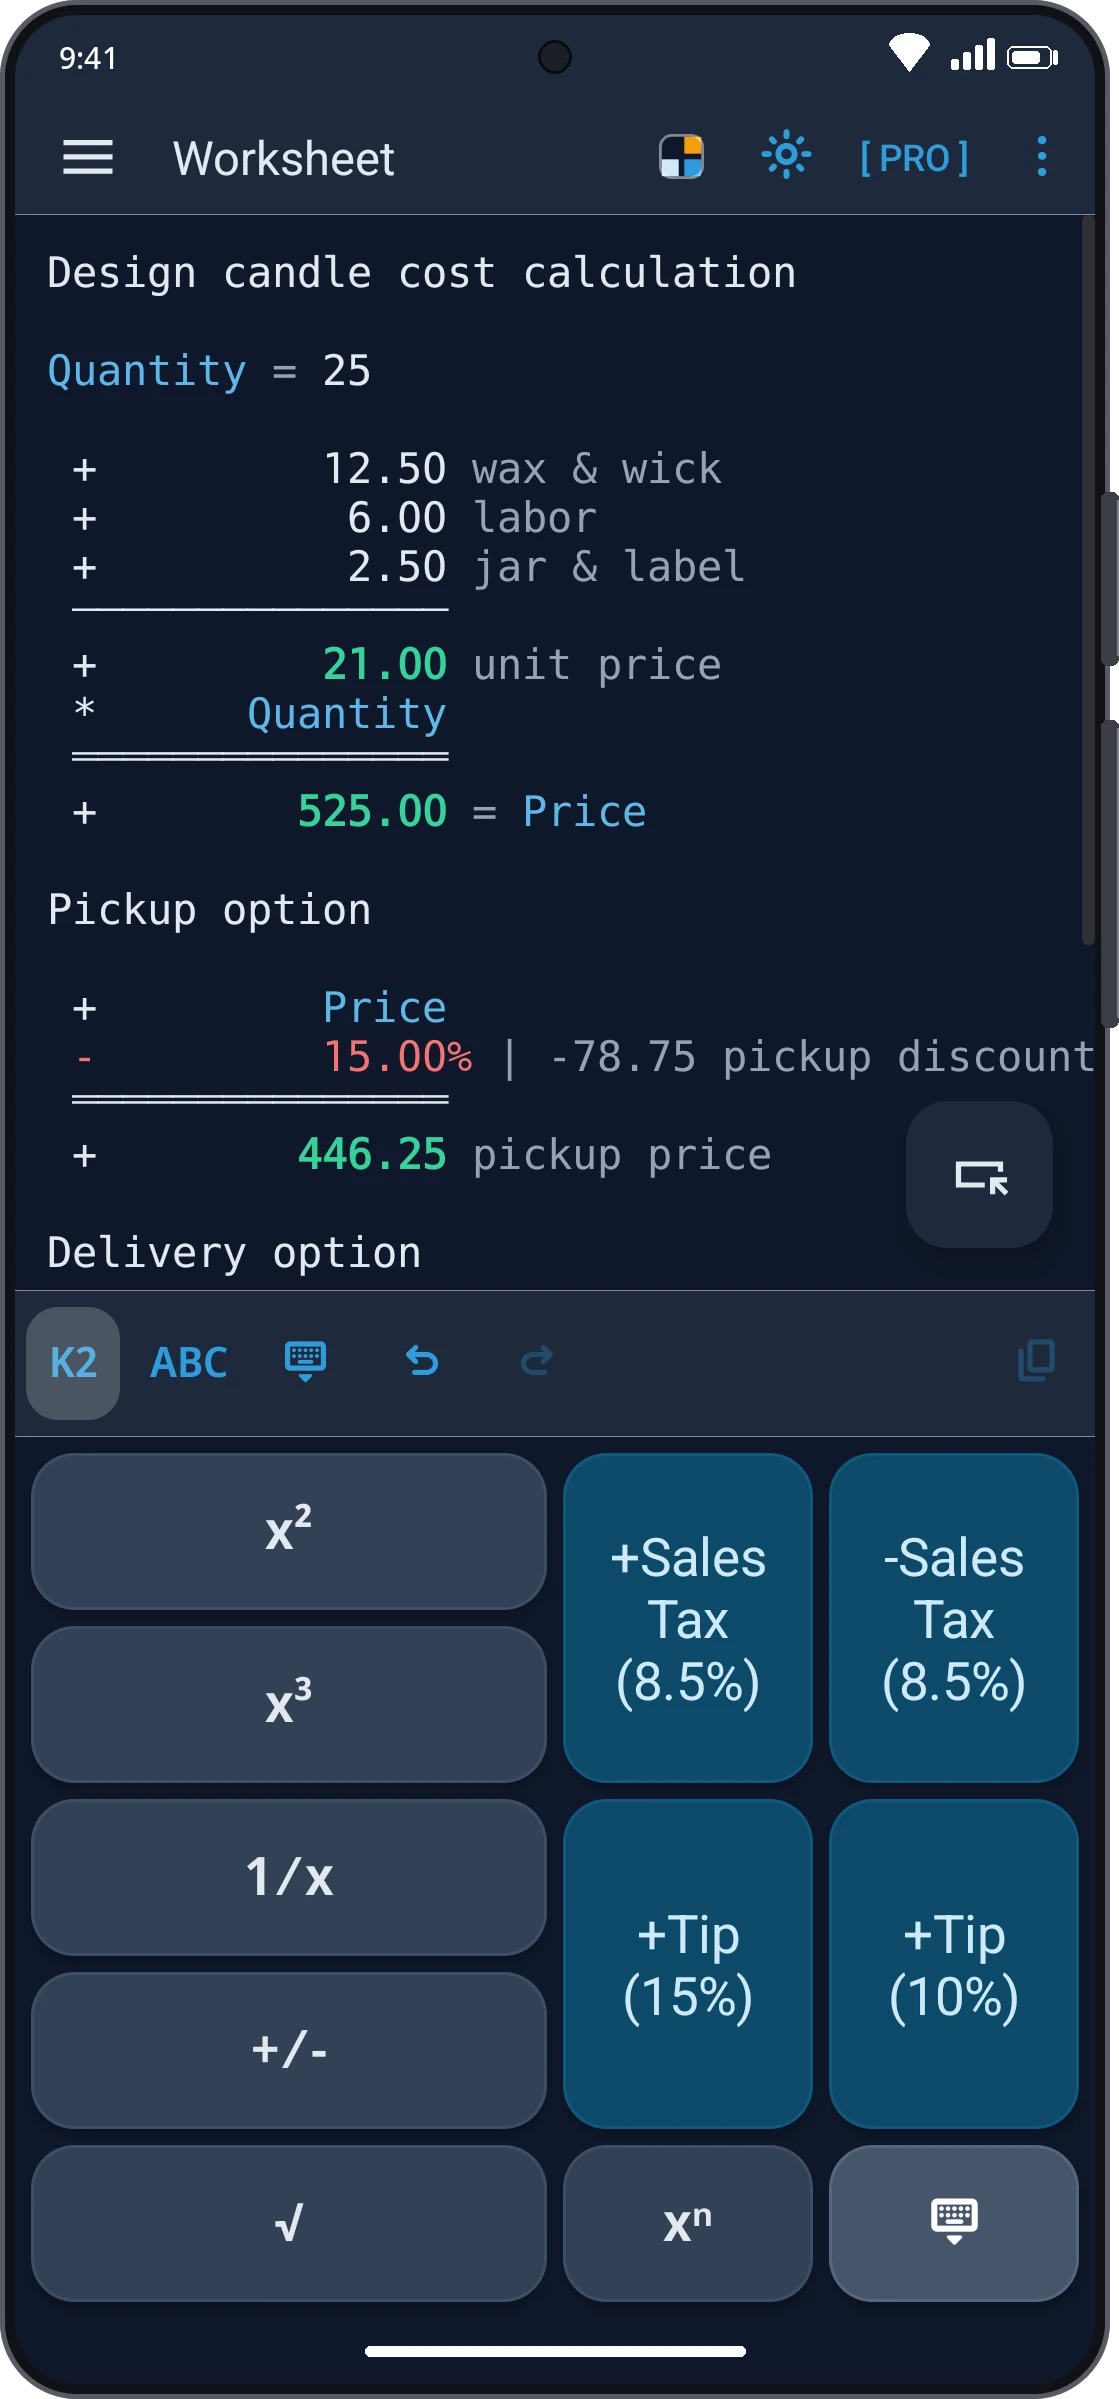Image resolution: width=1119 pixels, height=2399 pixels.
Task: Open the hamburger navigation menu
Action: (88, 158)
